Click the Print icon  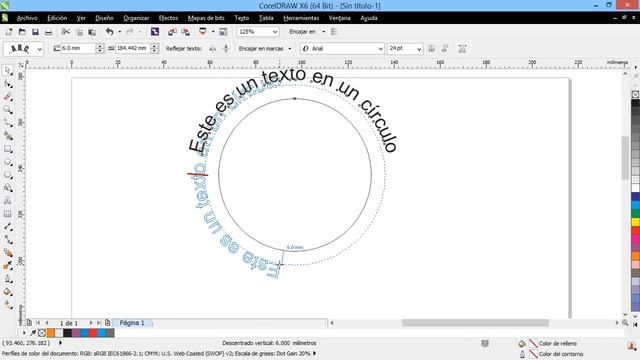pos(48,31)
